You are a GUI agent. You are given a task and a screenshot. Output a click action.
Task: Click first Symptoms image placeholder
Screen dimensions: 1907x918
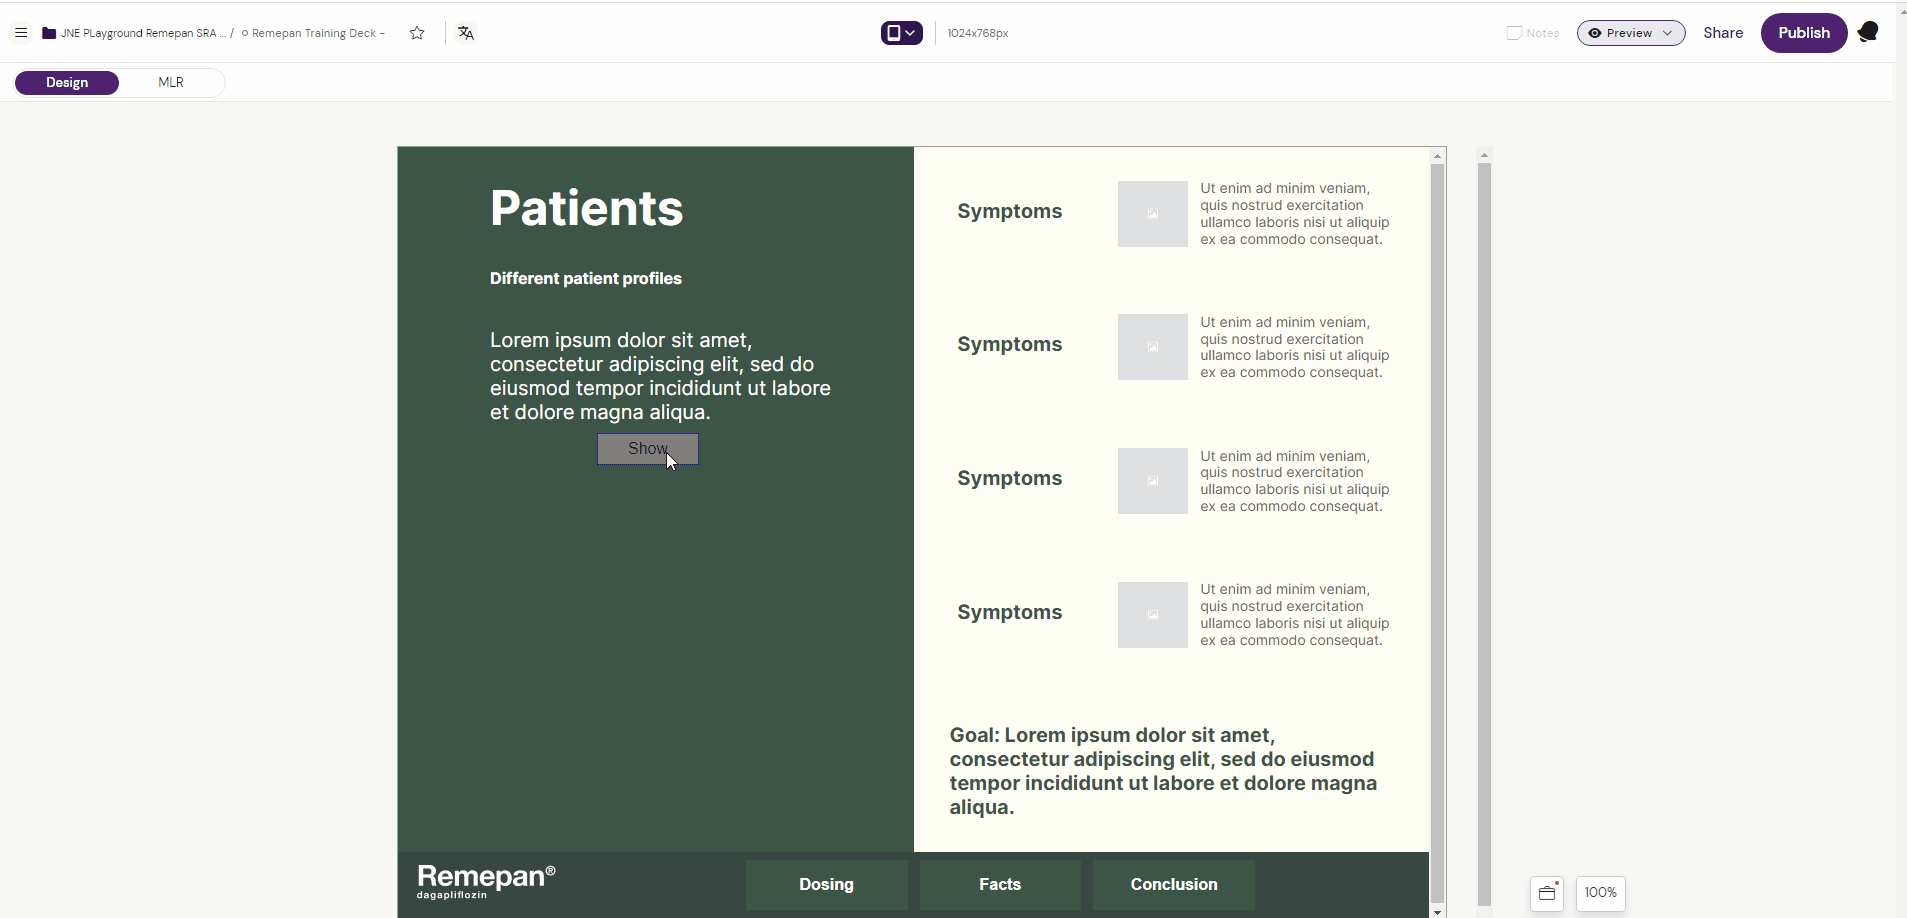[1152, 214]
